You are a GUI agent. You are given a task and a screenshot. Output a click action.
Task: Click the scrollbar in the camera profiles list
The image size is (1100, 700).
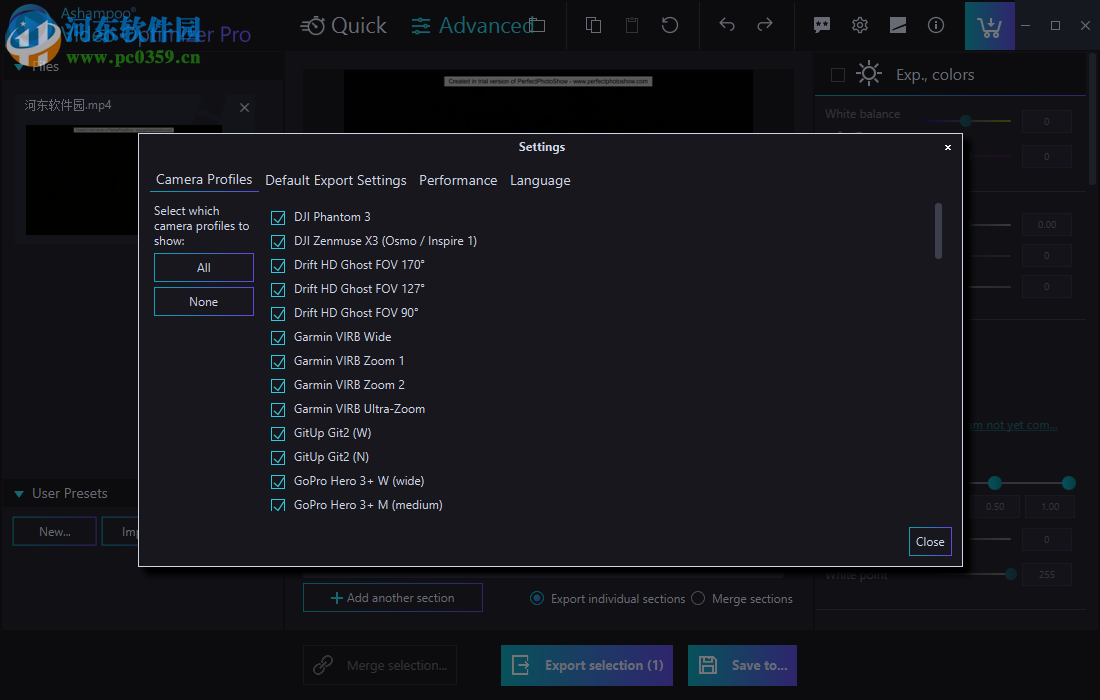(x=938, y=230)
